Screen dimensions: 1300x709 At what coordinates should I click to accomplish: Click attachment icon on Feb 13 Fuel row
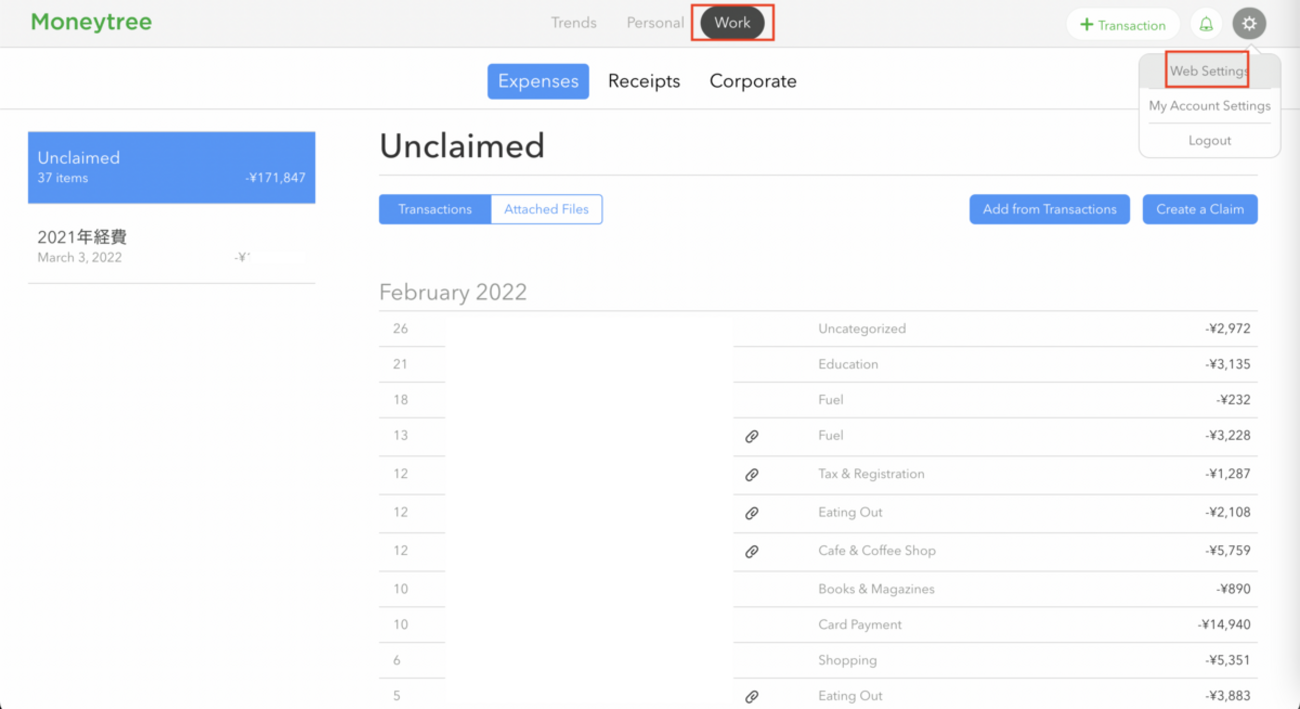click(752, 436)
